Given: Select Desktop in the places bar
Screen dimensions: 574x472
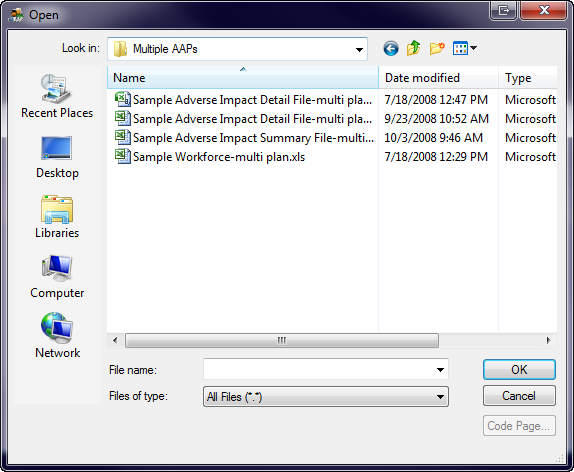Looking at the screenshot, I should [57, 157].
